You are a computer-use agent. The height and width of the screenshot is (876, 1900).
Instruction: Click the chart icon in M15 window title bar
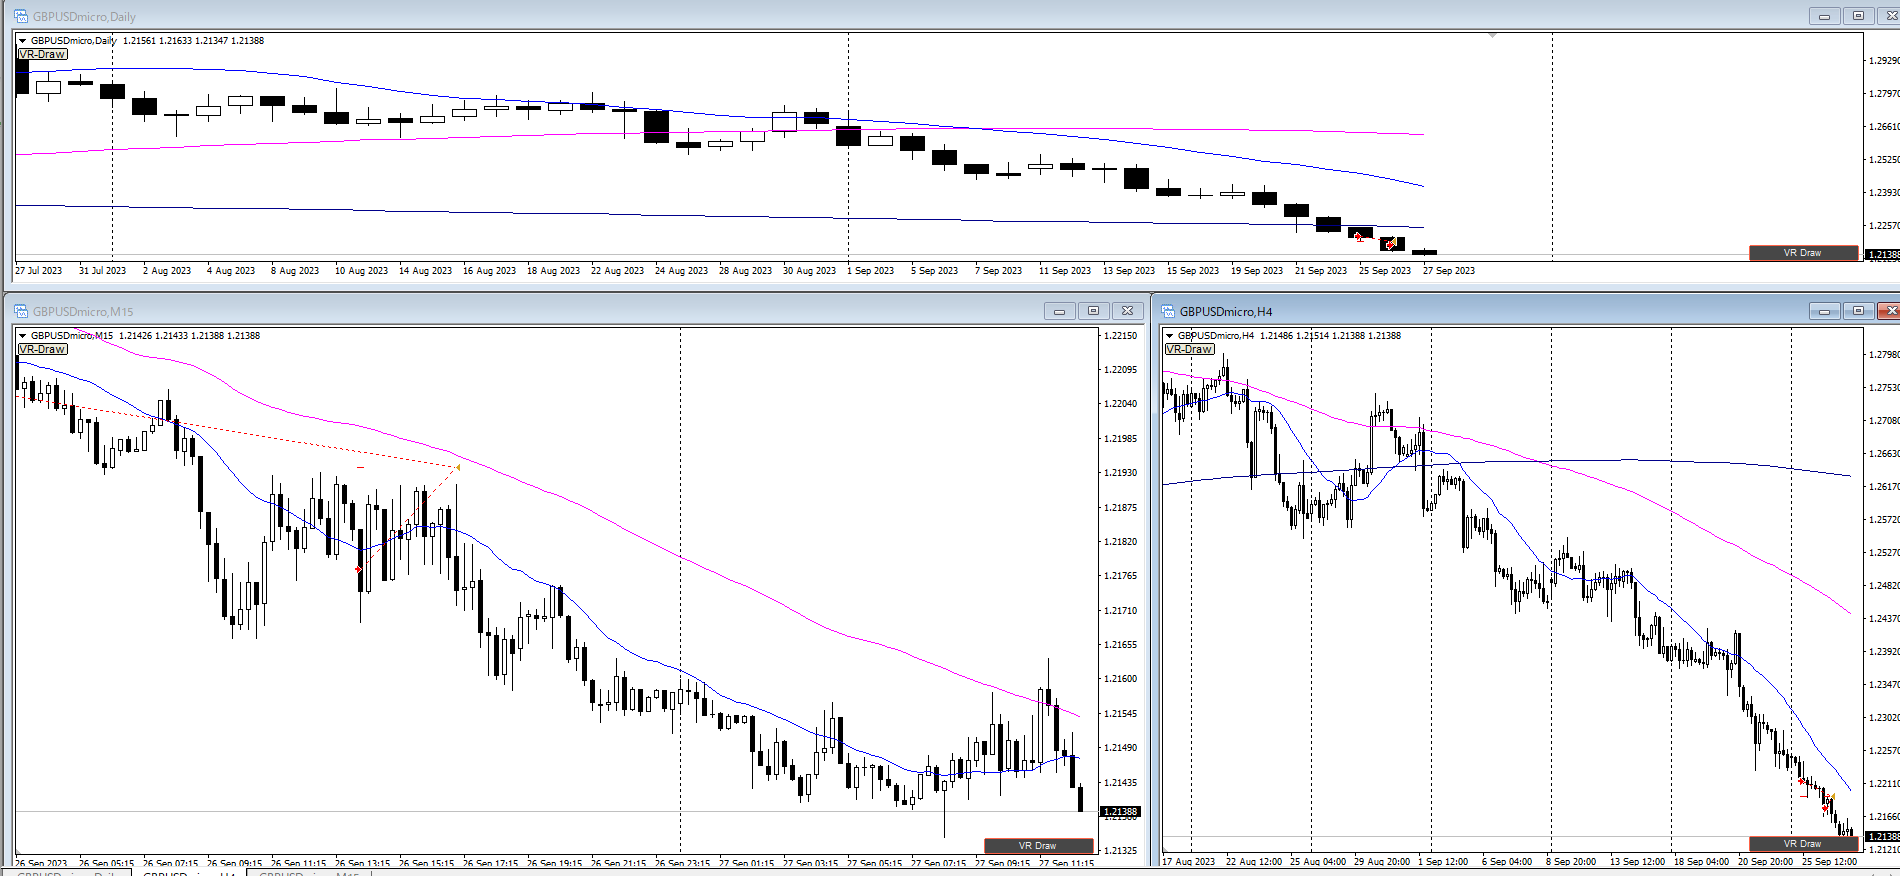(21, 311)
